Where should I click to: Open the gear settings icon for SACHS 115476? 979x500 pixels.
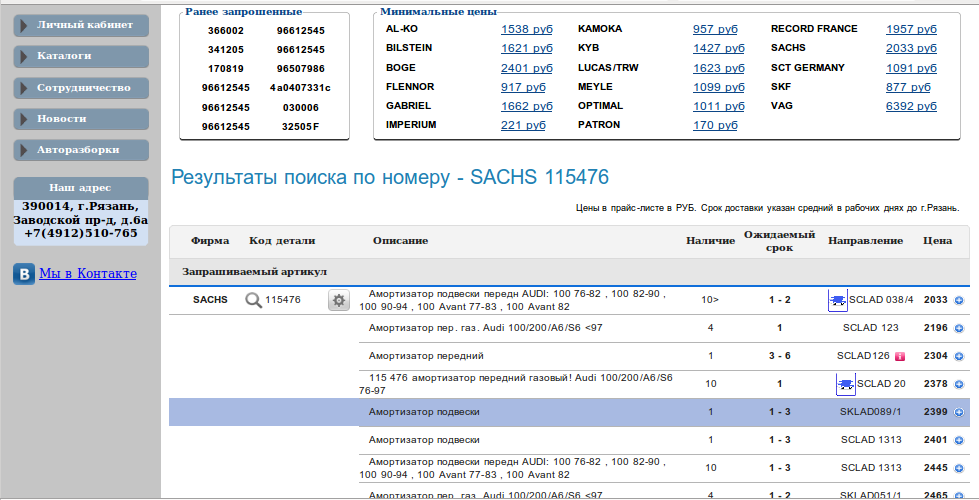point(338,300)
